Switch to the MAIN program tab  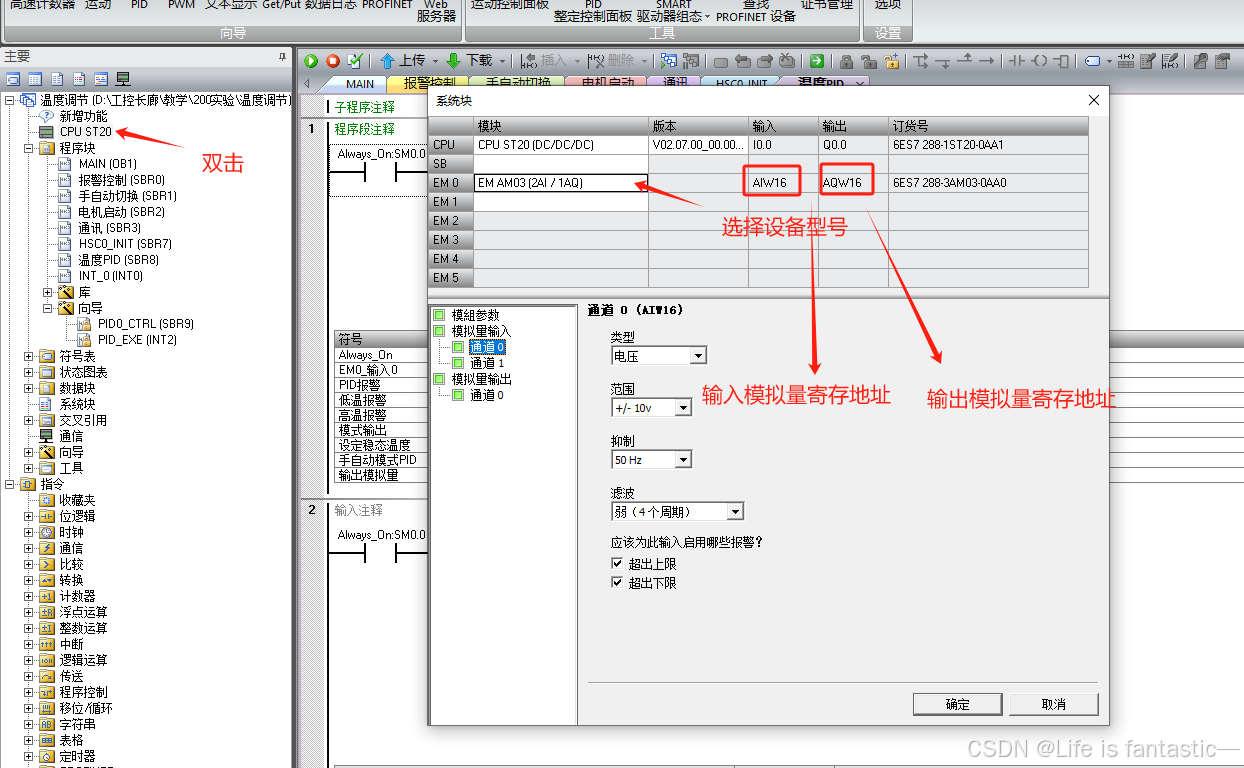(360, 84)
